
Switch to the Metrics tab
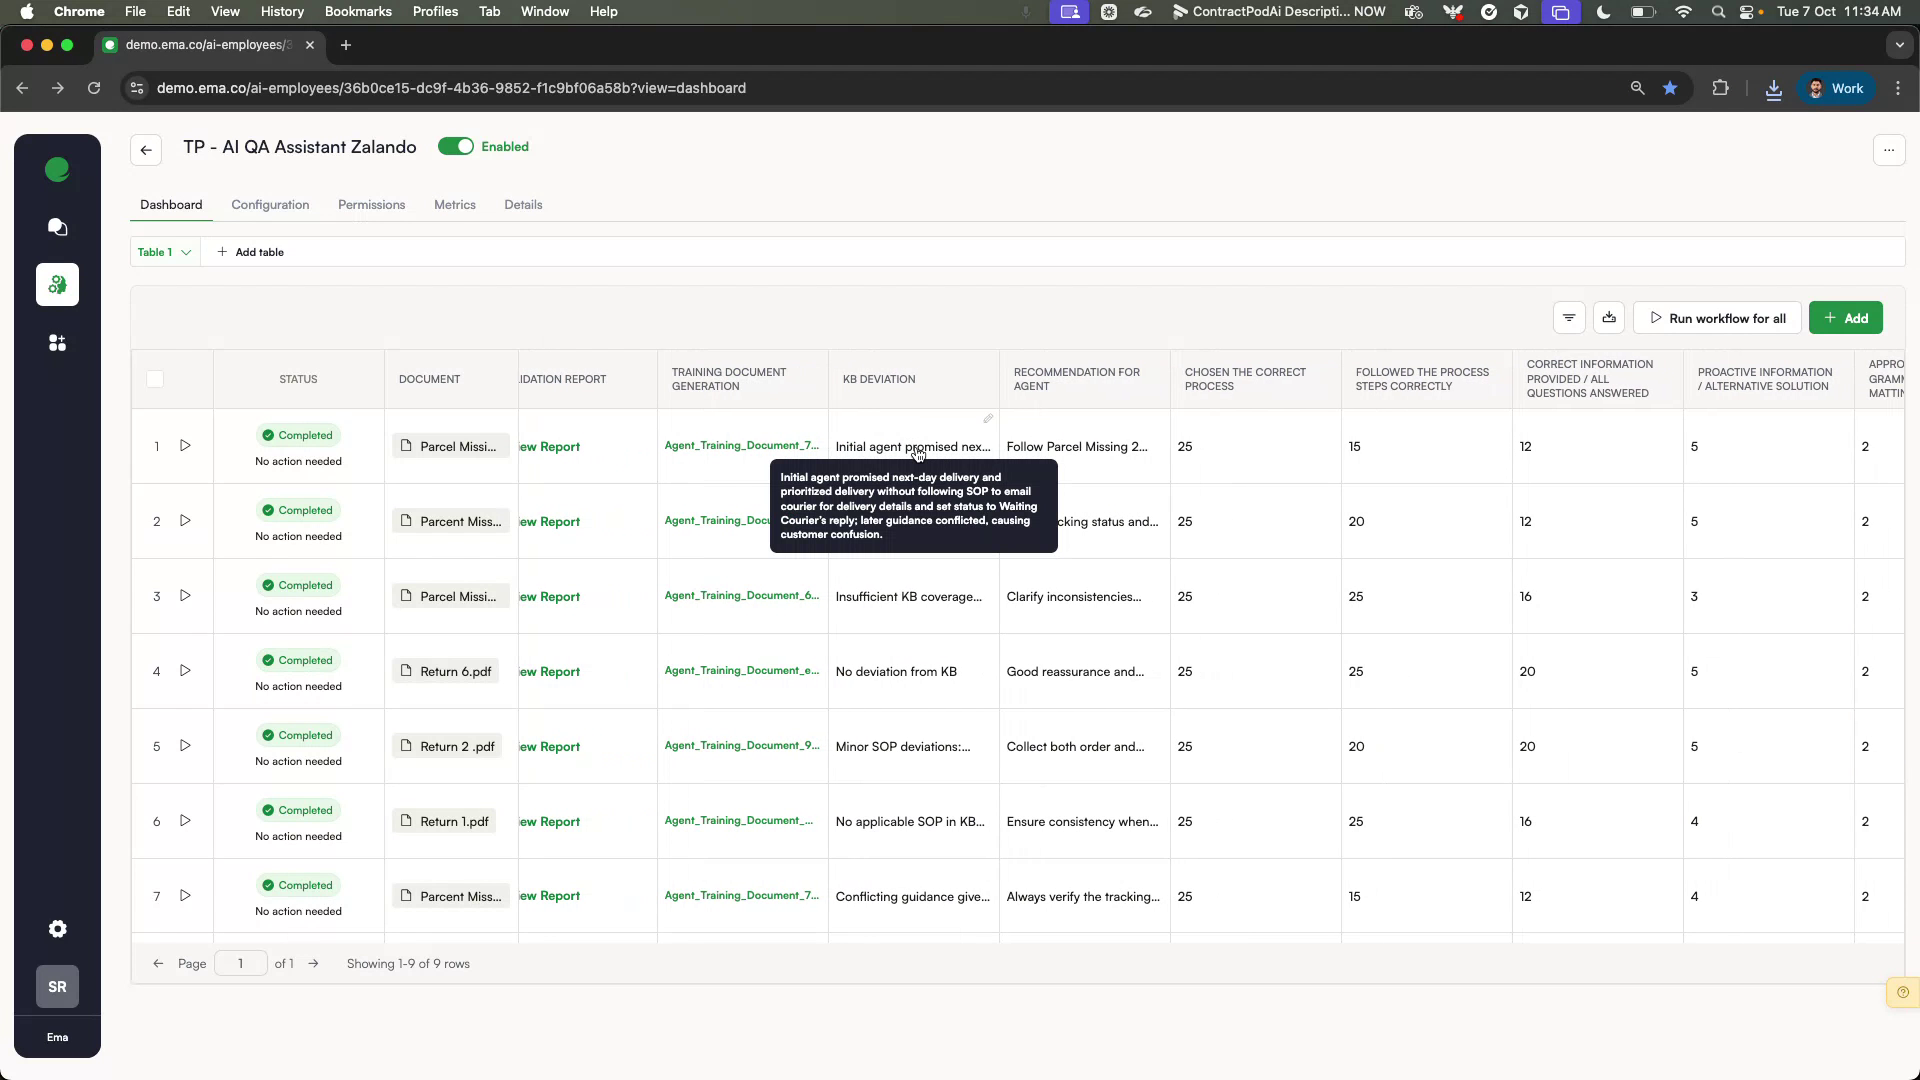[455, 204]
